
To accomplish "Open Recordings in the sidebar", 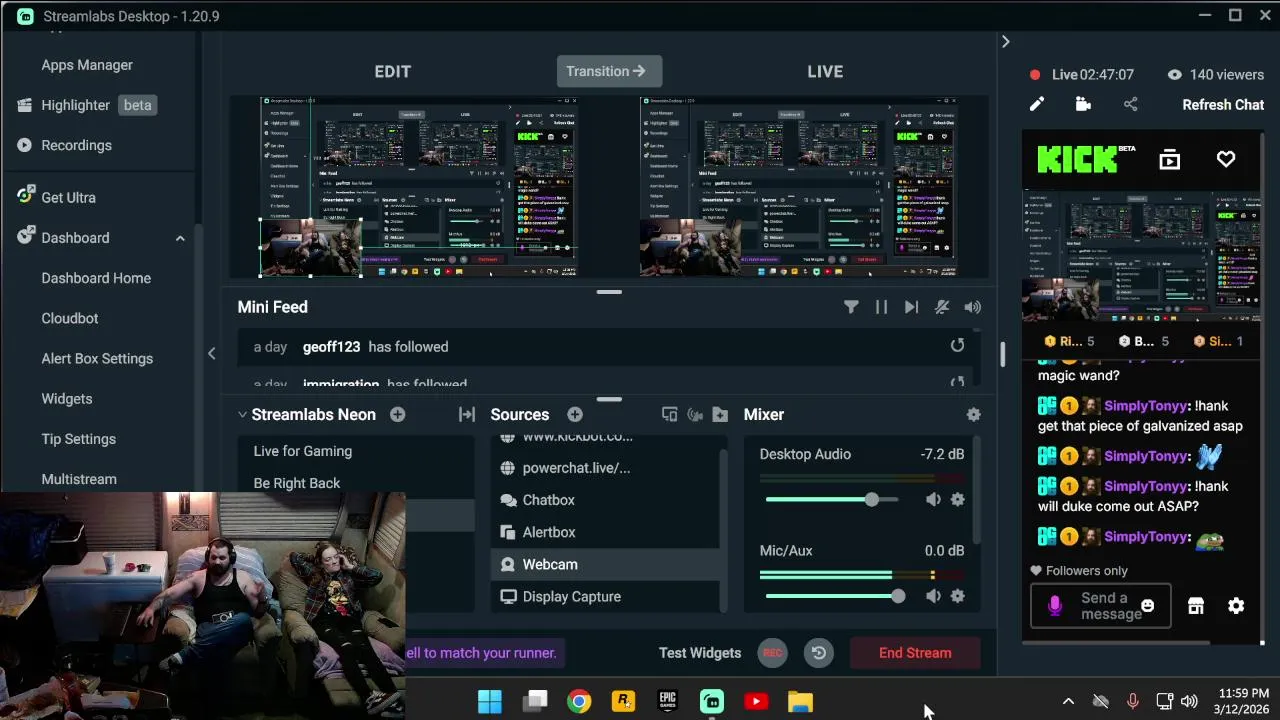I will coord(64,145).
